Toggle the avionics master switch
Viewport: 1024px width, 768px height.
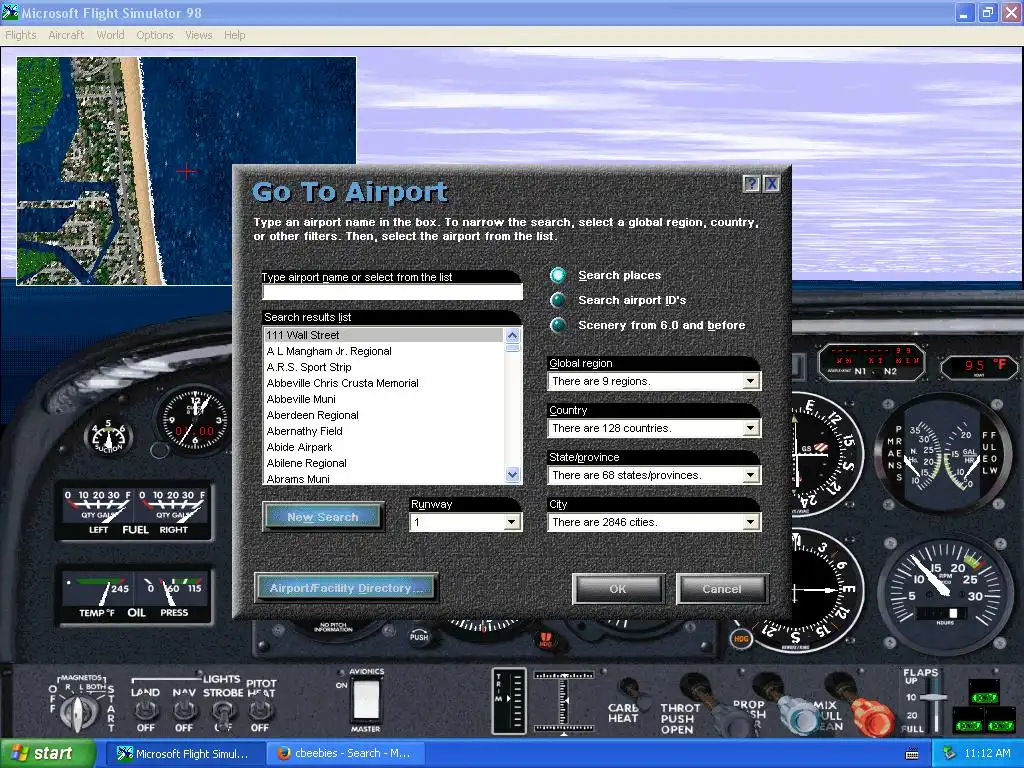[x=366, y=700]
